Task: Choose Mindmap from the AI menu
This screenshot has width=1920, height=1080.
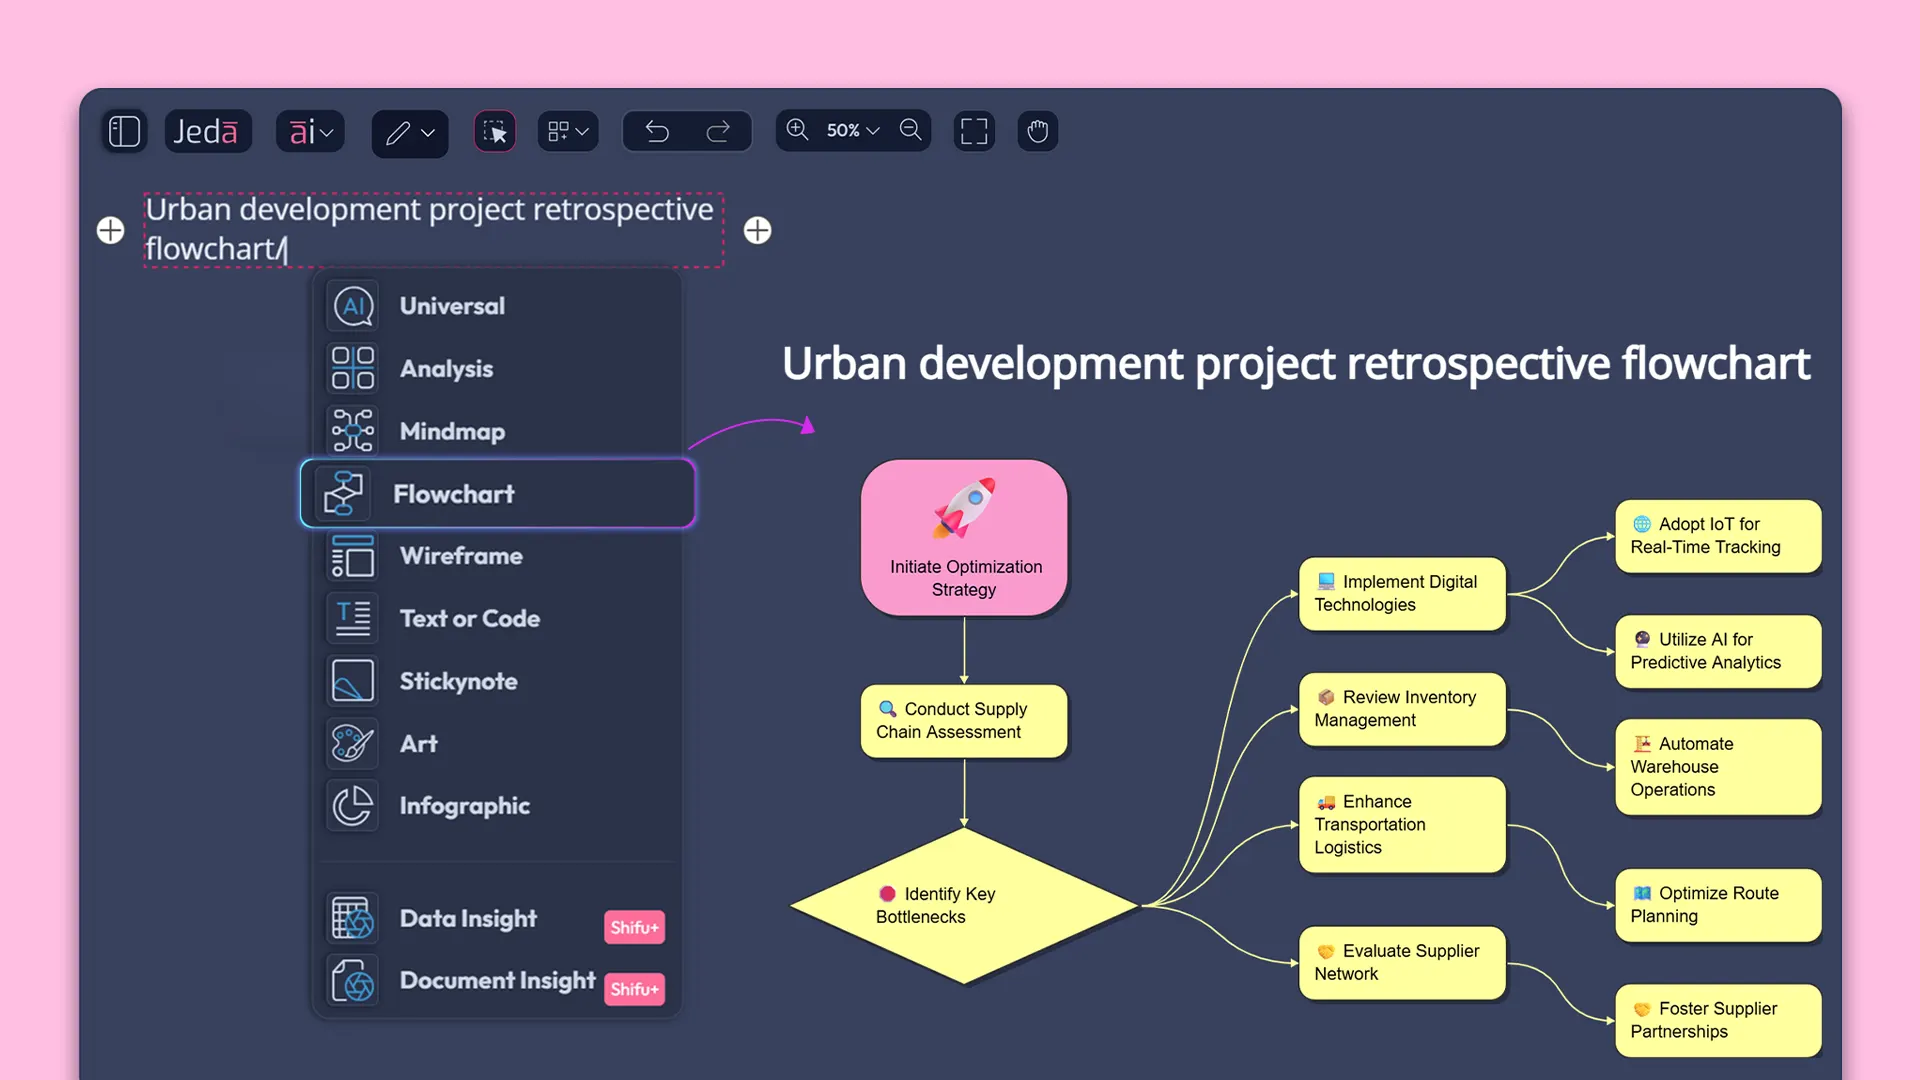Action: click(451, 431)
